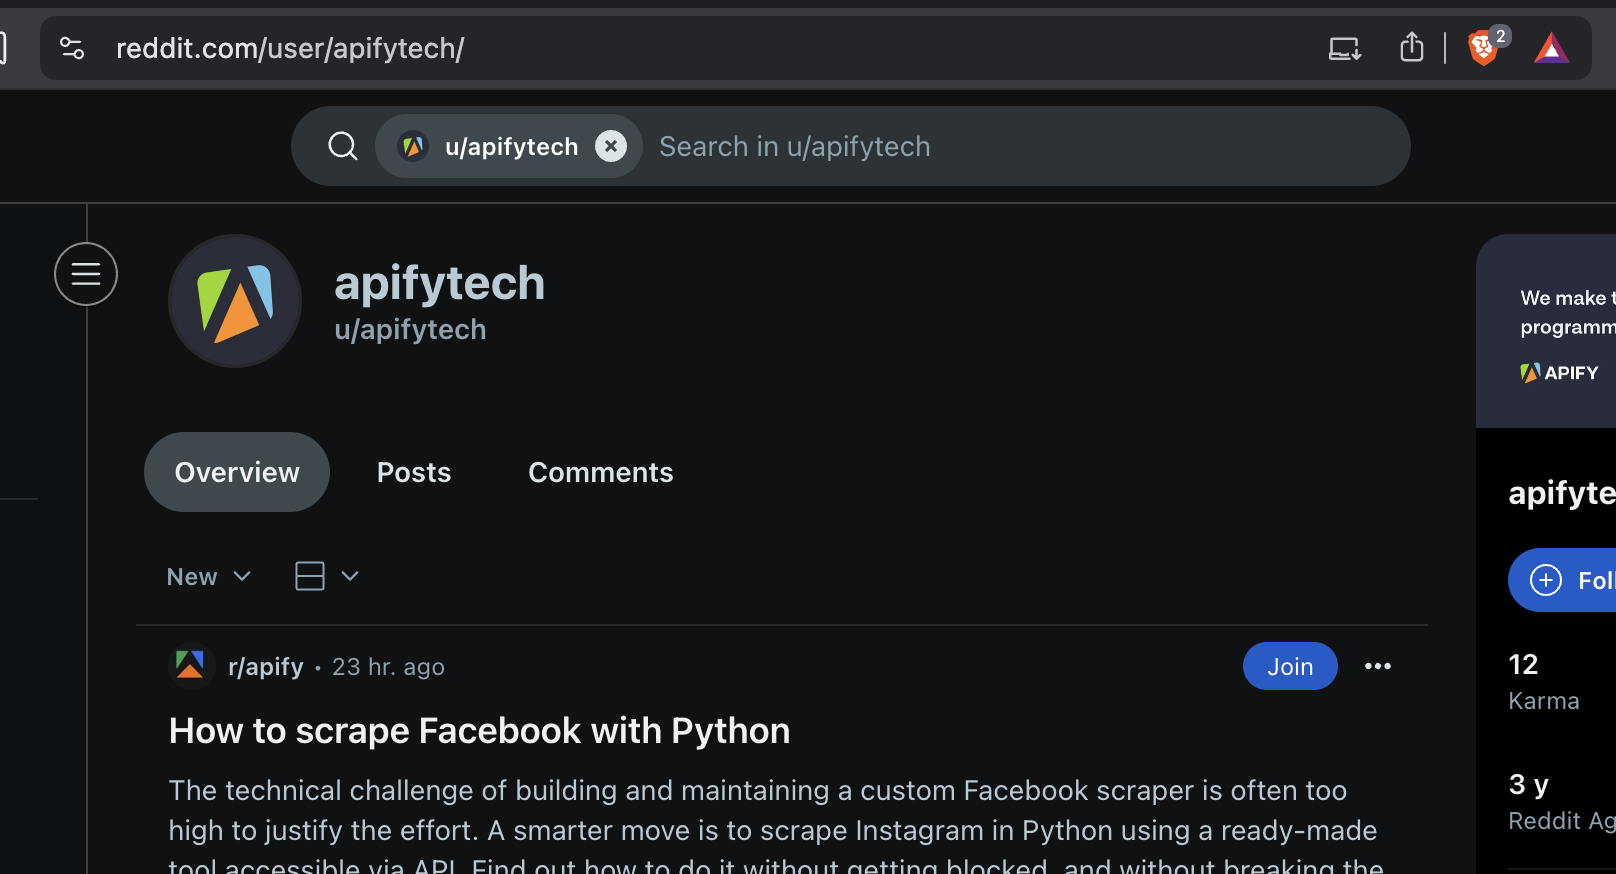Click the post body preview text
Image resolution: width=1616 pixels, height=874 pixels.
click(776, 824)
